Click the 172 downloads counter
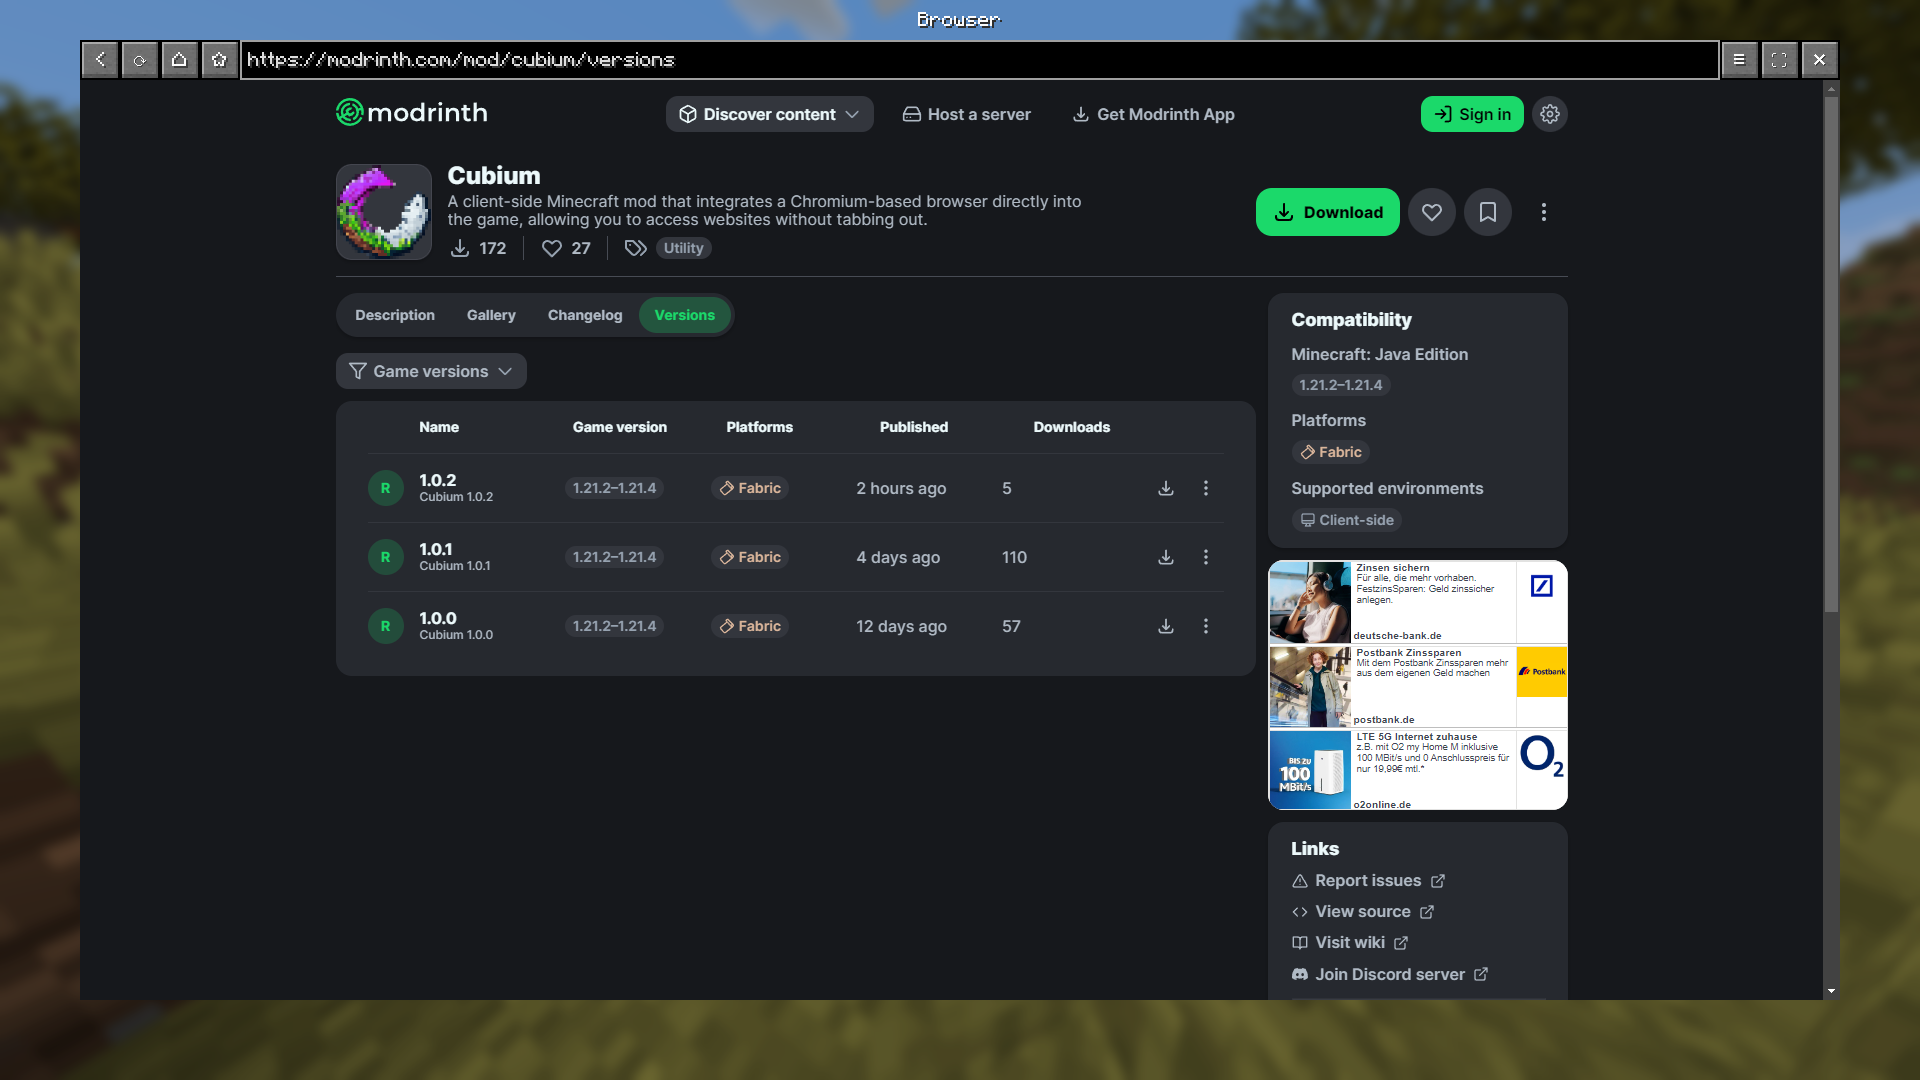This screenshot has height=1080, width=1920. 478,248
